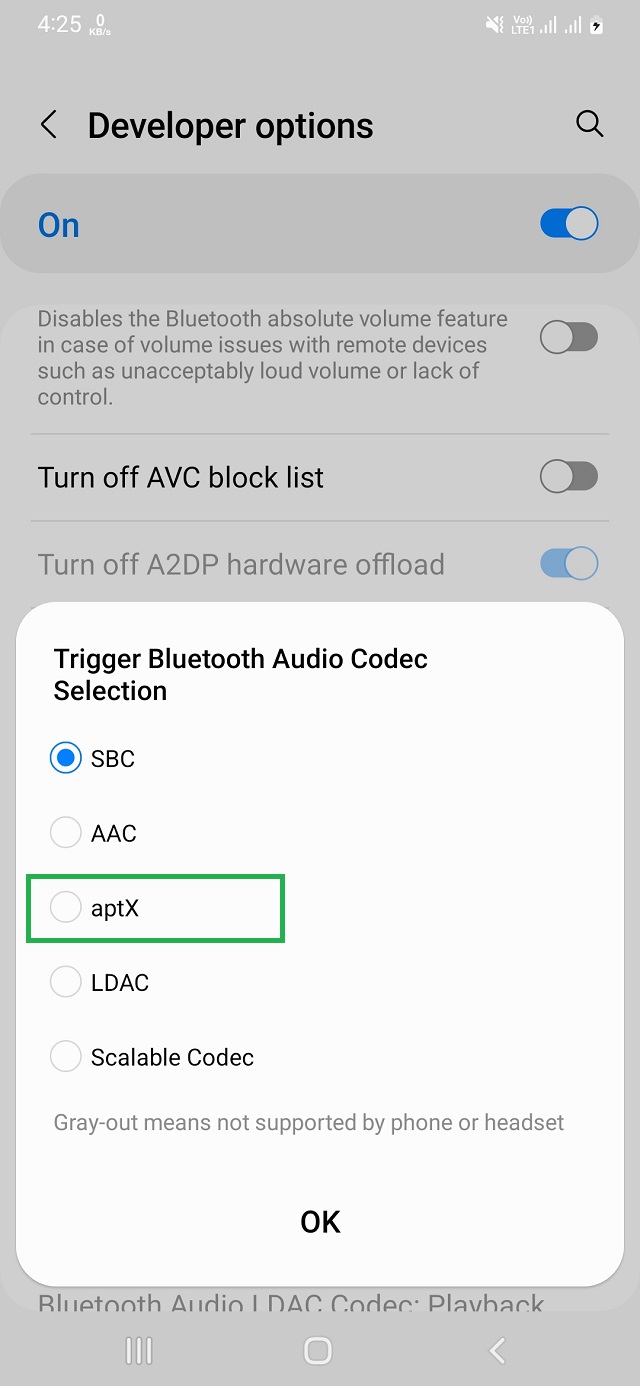Enable the disable absolute volume switch
640x1386 pixels.
(568, 338)
